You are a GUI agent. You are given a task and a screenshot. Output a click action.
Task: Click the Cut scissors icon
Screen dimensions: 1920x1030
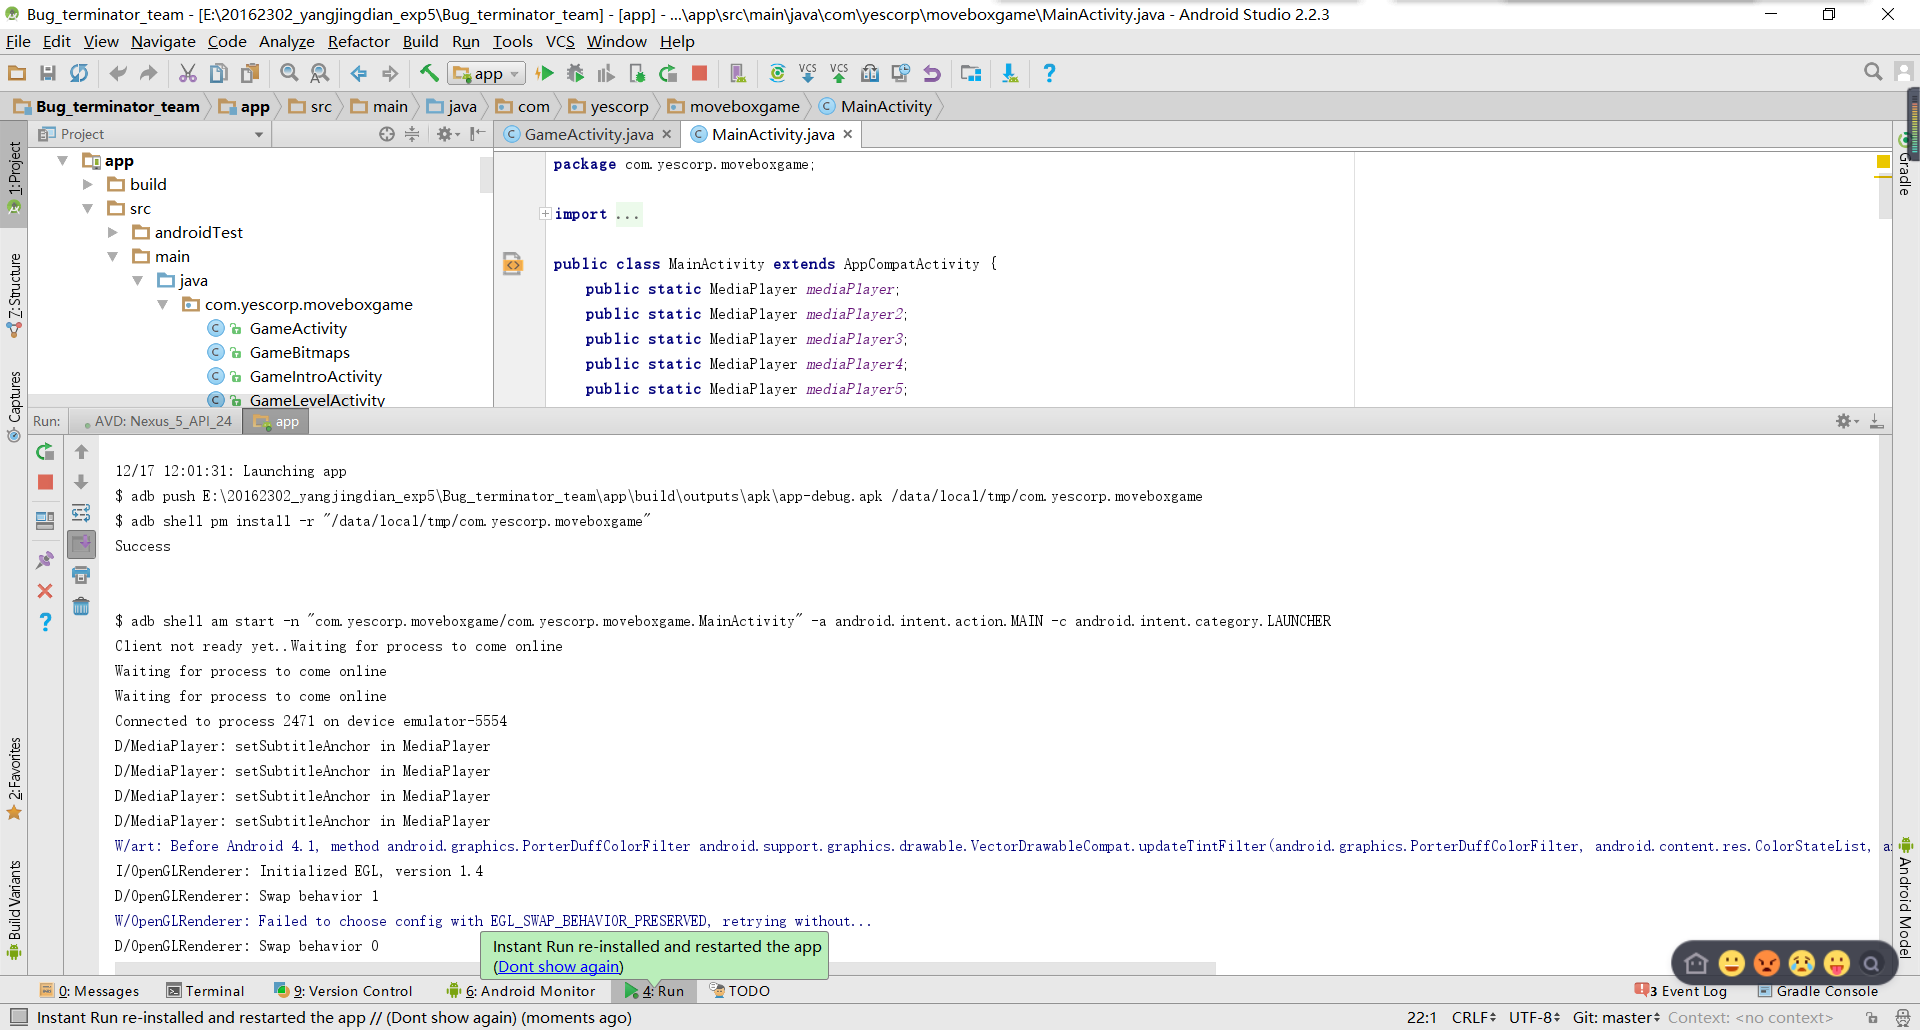187,73
